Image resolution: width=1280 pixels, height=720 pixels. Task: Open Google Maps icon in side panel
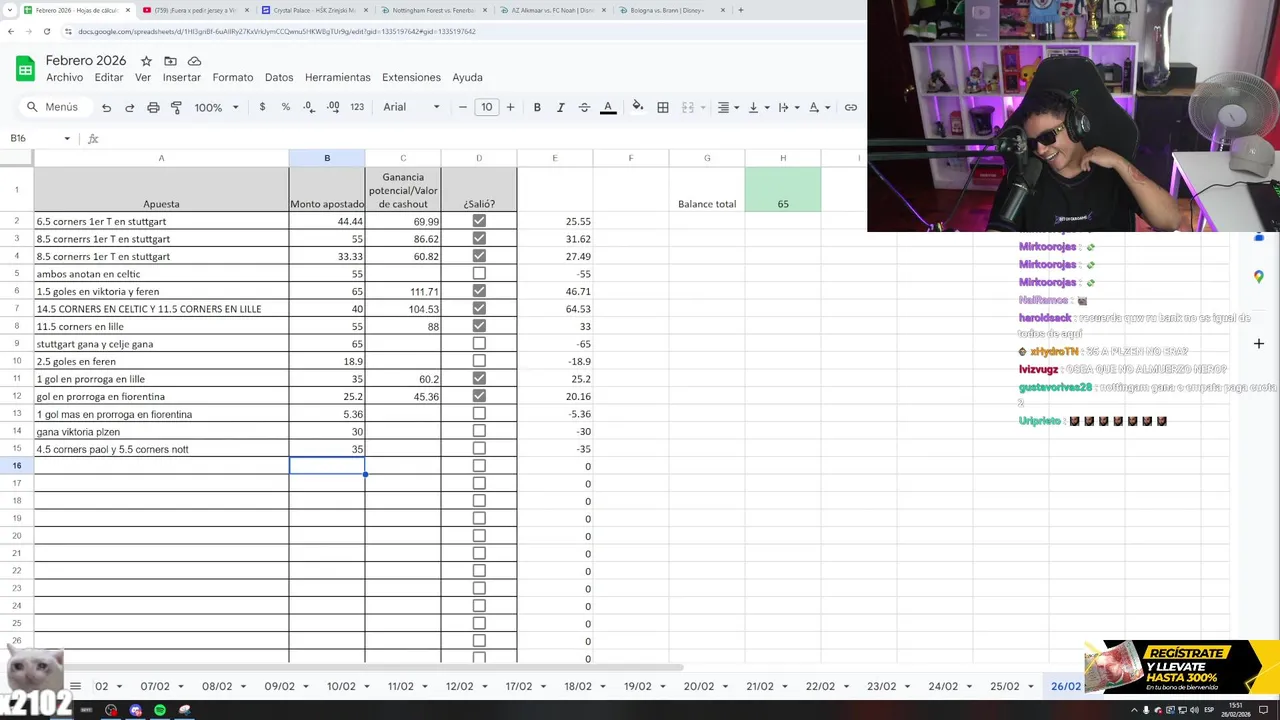tap(1259, 276)
